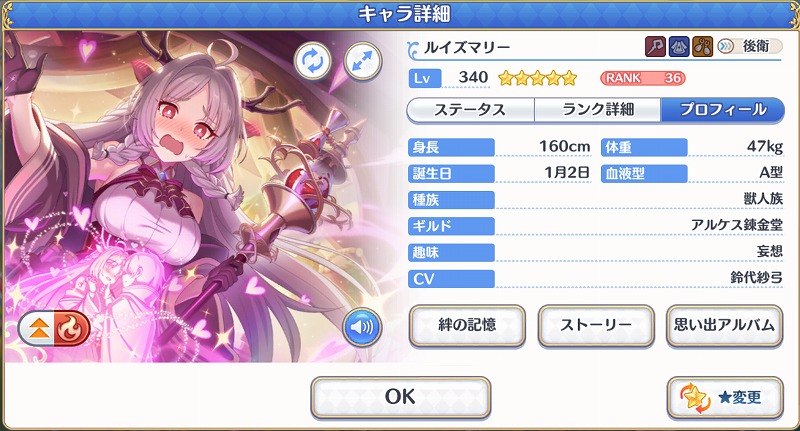Click the blue role icon
The height and width of the screenshot is (431, 800).
click(x=679, y=47)
